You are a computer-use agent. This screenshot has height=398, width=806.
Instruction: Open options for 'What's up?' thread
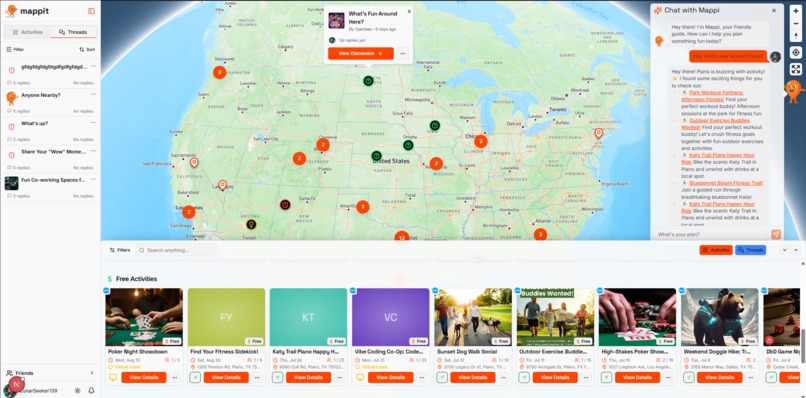[x=93, y=122]
